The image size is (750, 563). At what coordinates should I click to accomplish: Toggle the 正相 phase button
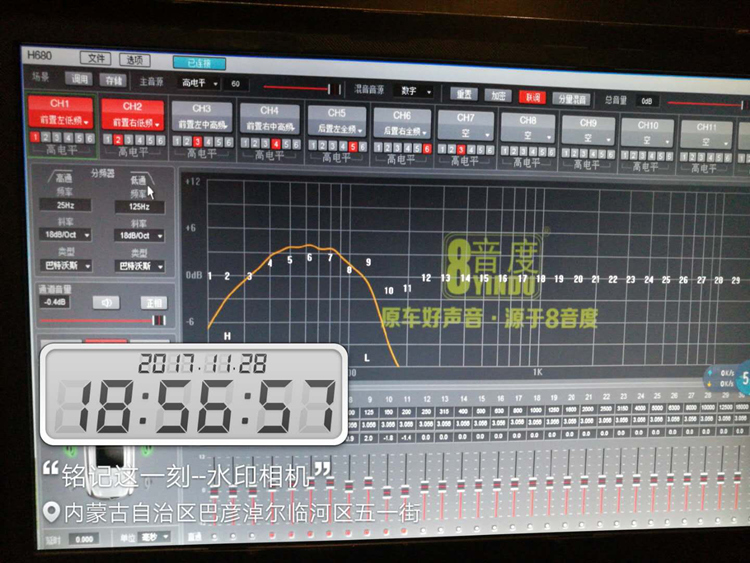(x=154, y=302)
